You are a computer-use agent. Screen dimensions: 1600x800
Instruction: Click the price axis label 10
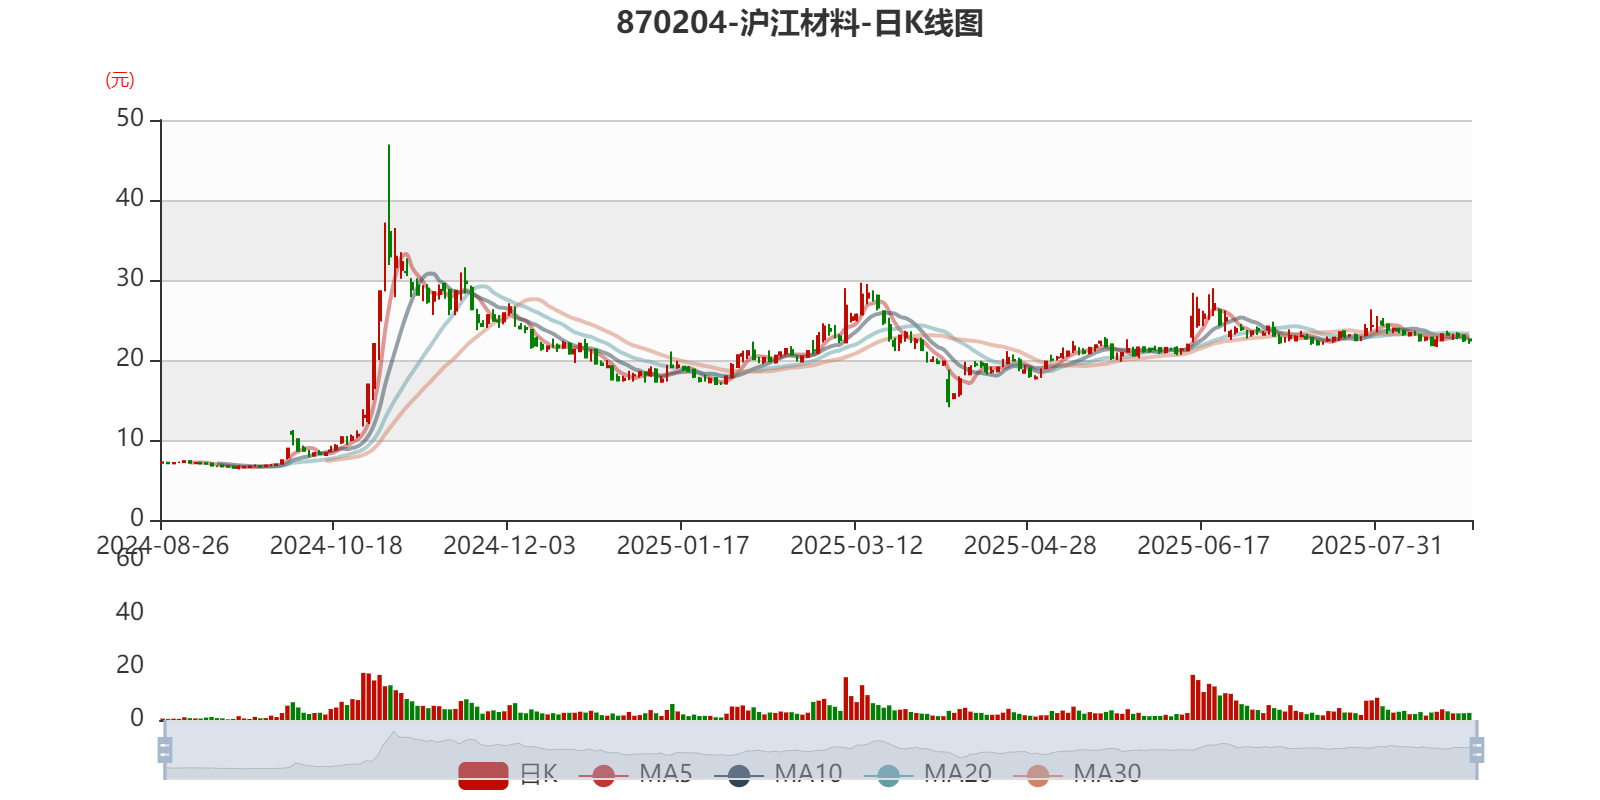pyautogui.click(x=130, y=439)
